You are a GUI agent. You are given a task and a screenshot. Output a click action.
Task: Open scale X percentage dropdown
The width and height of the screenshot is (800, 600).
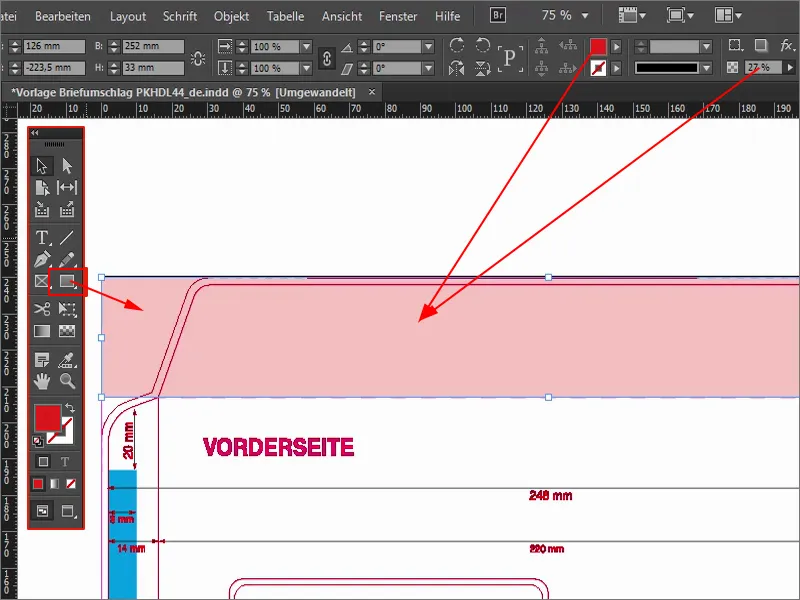(306, 46)
